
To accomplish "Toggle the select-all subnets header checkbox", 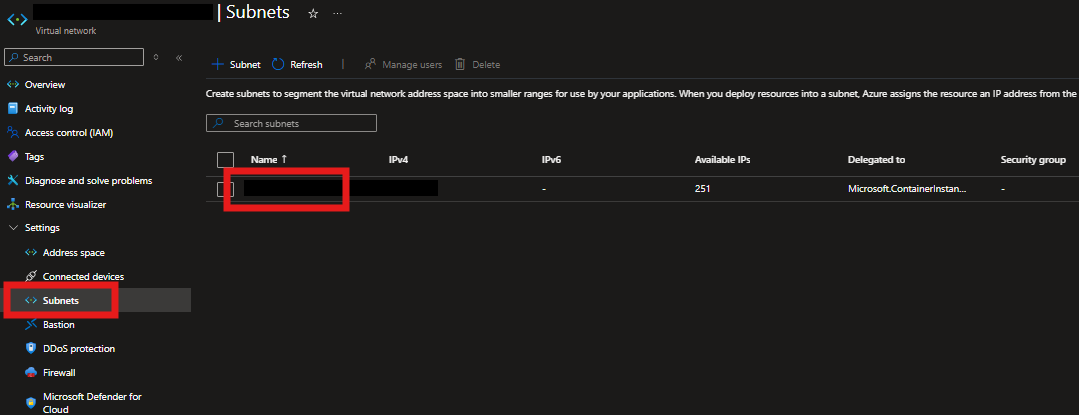I will tap(225, 160).
